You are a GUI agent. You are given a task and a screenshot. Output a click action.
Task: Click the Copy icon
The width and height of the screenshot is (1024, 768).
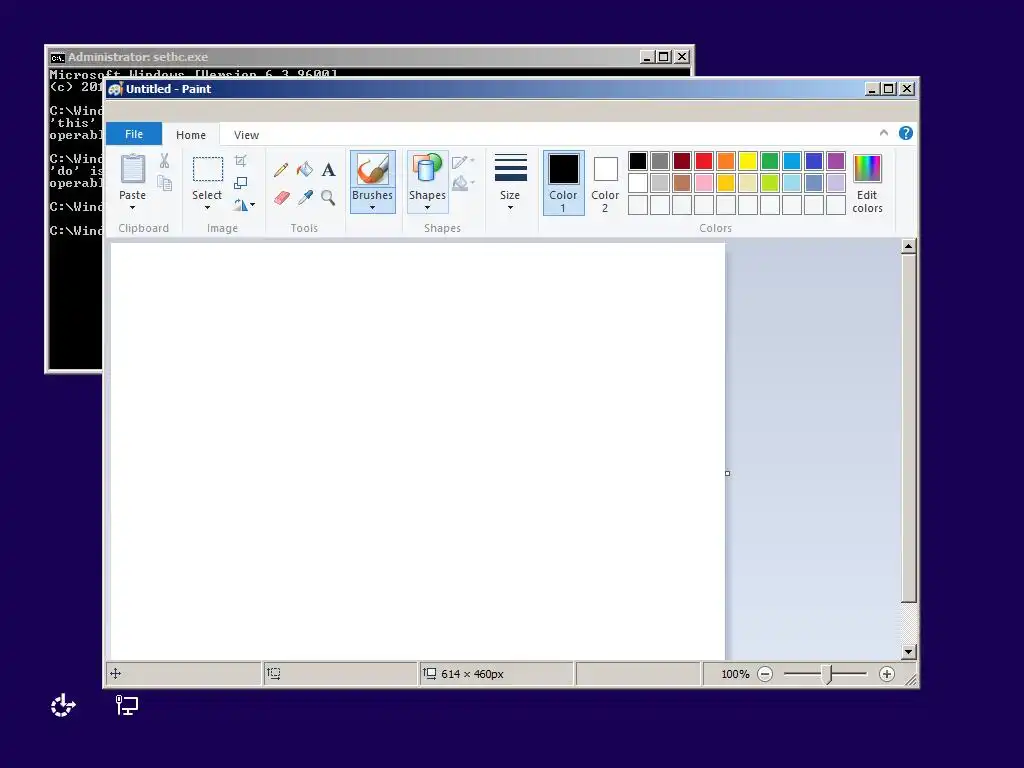(165, 184)
